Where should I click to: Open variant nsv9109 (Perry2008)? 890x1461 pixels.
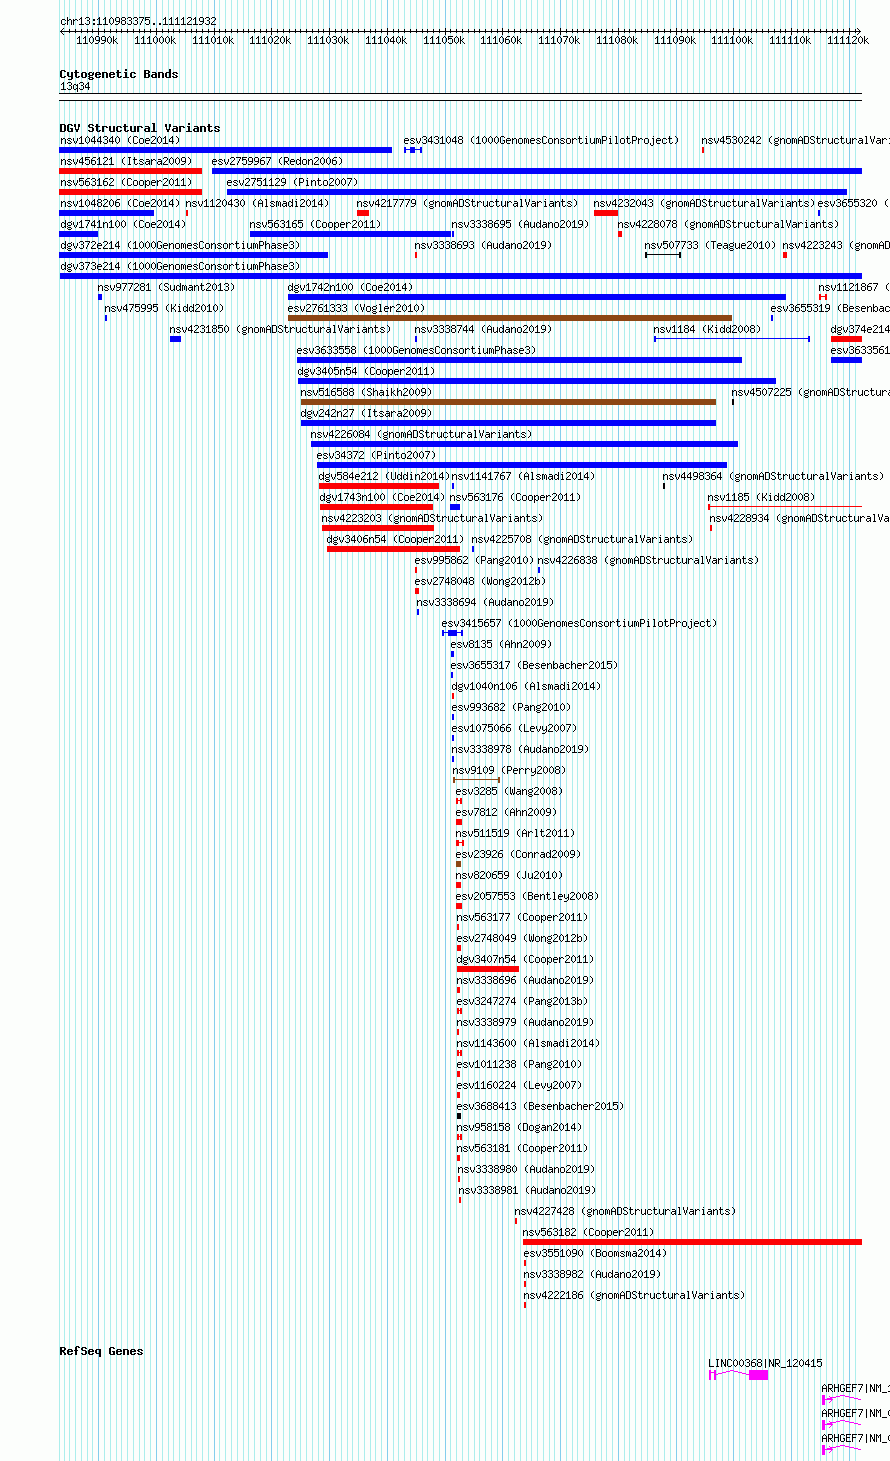pyautogui.click(x=509, y=770)
